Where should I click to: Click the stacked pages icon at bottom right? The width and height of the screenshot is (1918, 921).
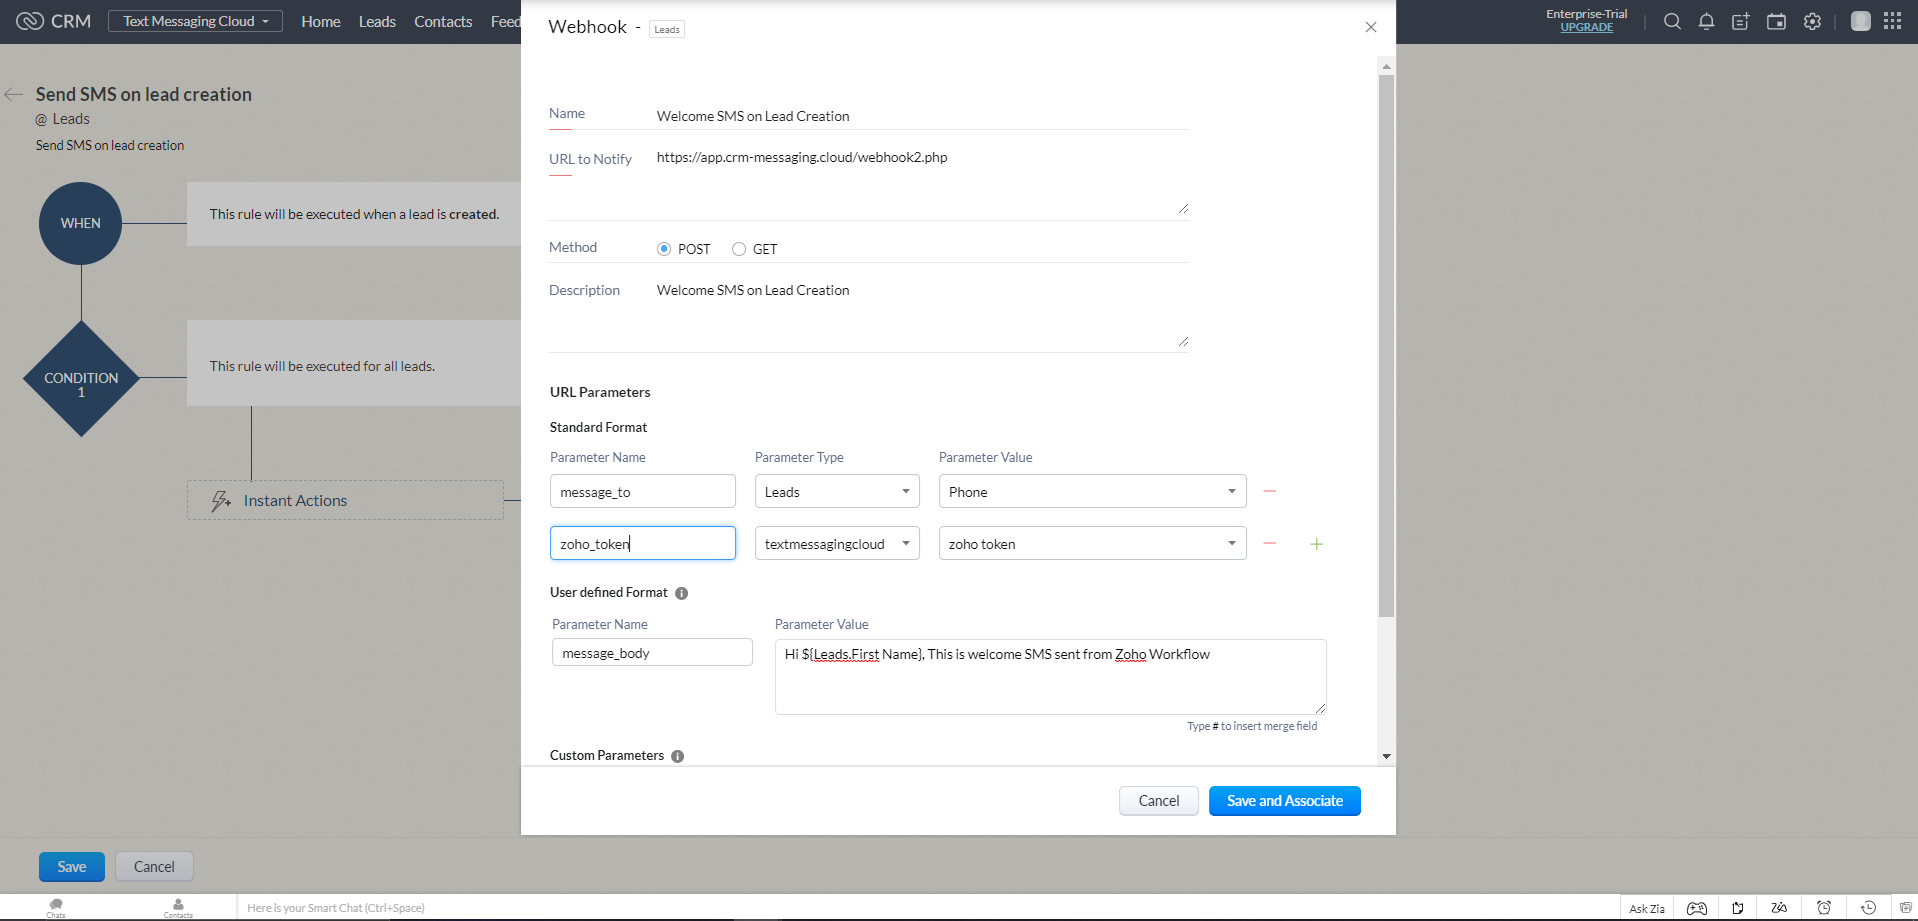[x=1905, y=908]
